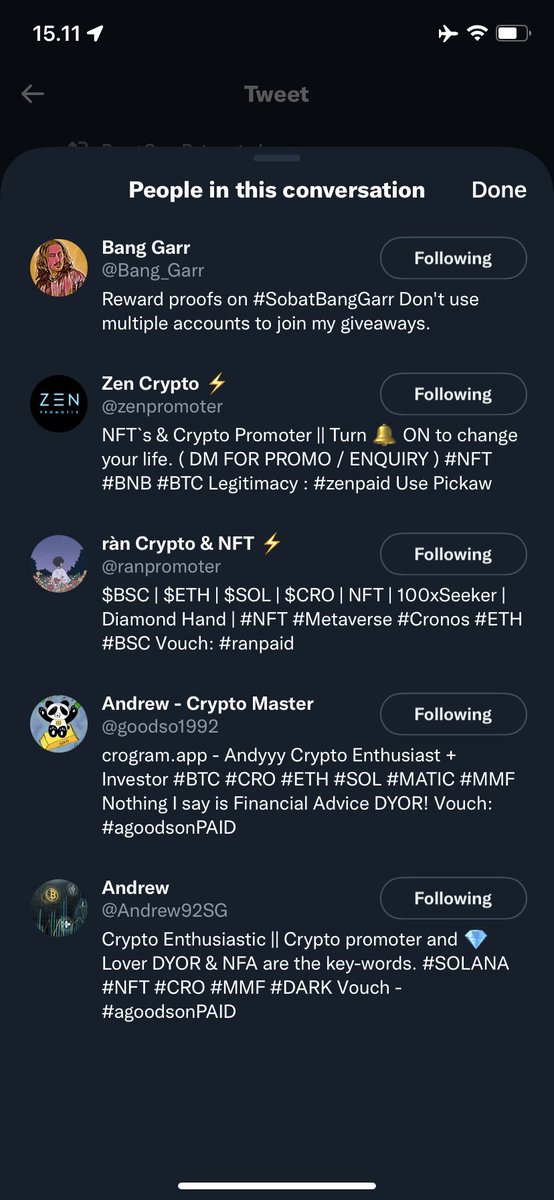Toggle Following for Bang Garr

point(453,258)
